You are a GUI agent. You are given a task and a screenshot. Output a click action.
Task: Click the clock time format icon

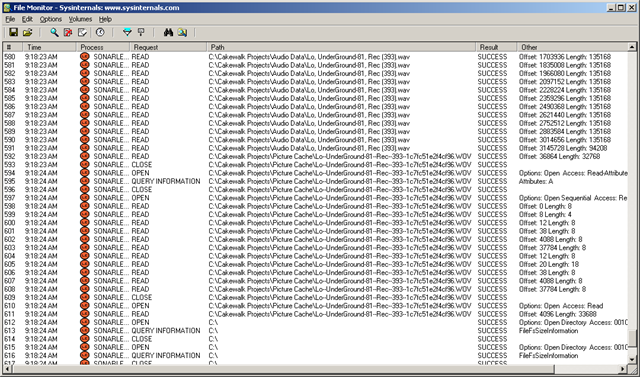100,32
